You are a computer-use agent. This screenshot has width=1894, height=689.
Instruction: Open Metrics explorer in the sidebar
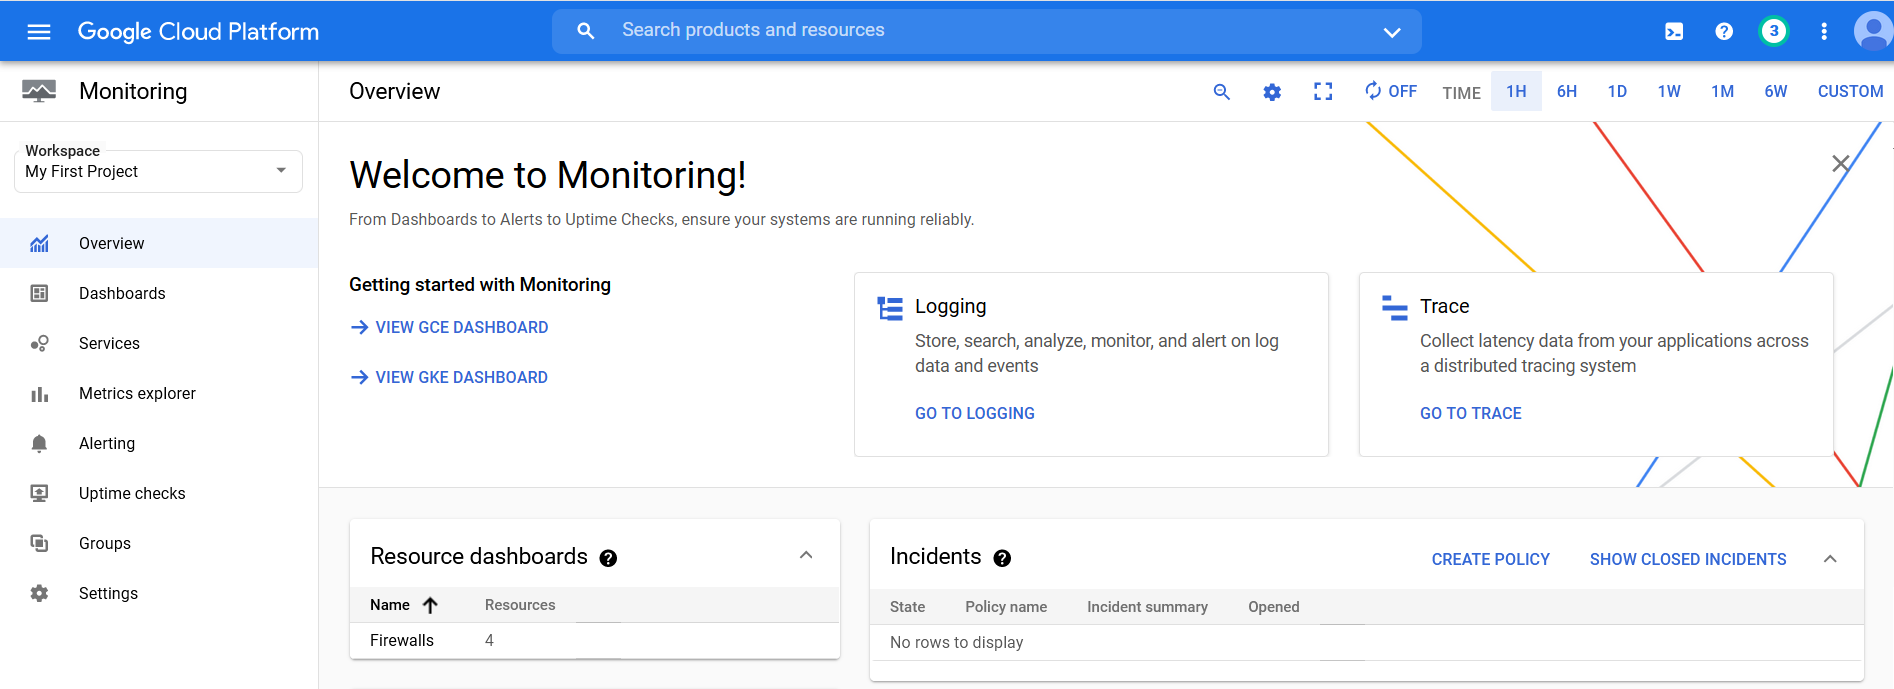pos(159,393)
